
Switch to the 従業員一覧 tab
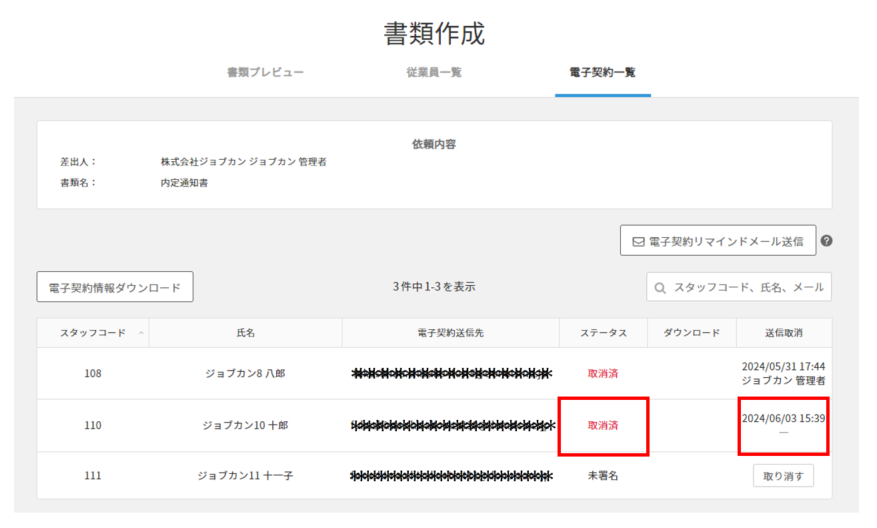click(434, 73)
